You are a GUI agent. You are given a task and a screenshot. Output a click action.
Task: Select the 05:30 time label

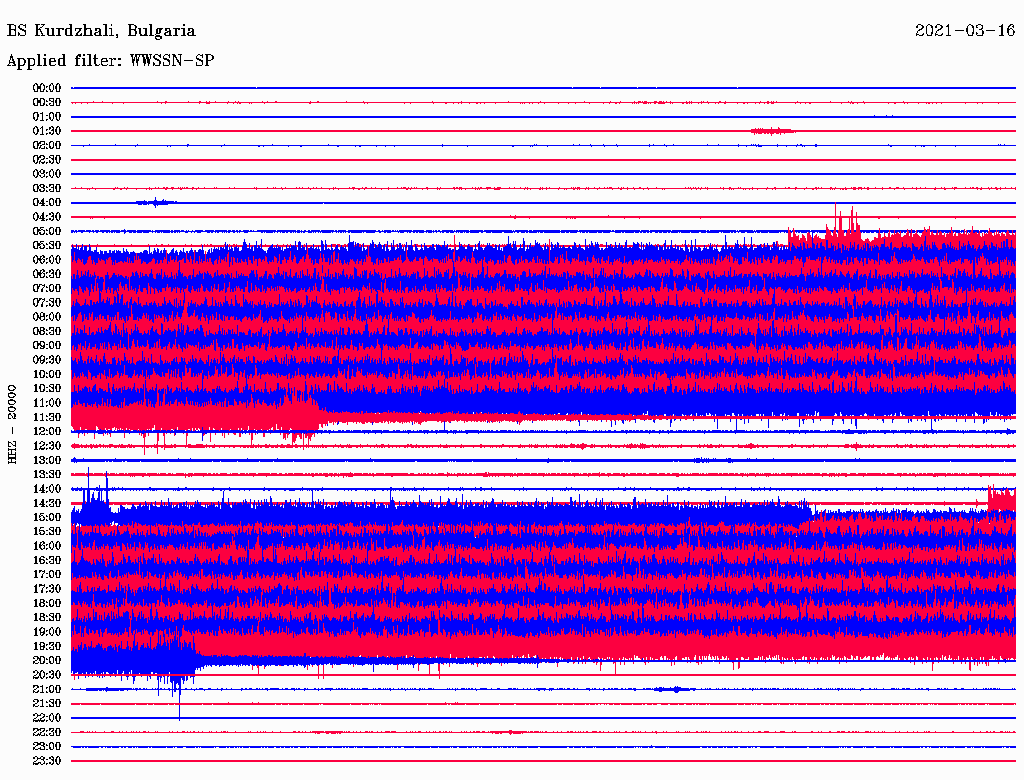47,245
